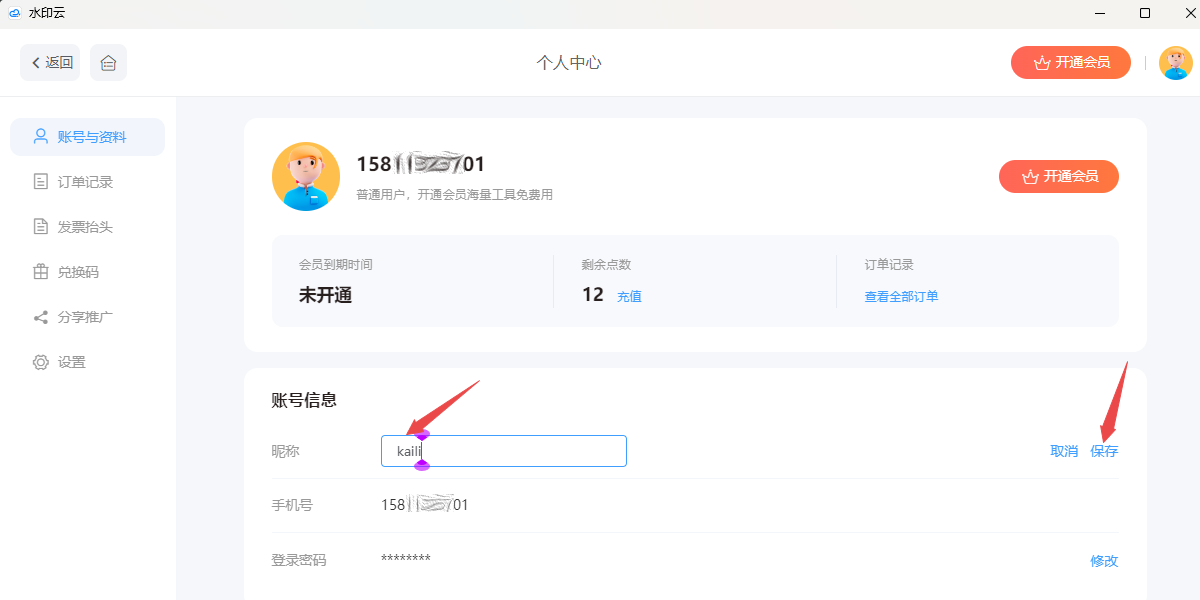Click 取消 to cancel nickname edit
This screenshot has width=1200, height=600.
tap(1064, 451)
